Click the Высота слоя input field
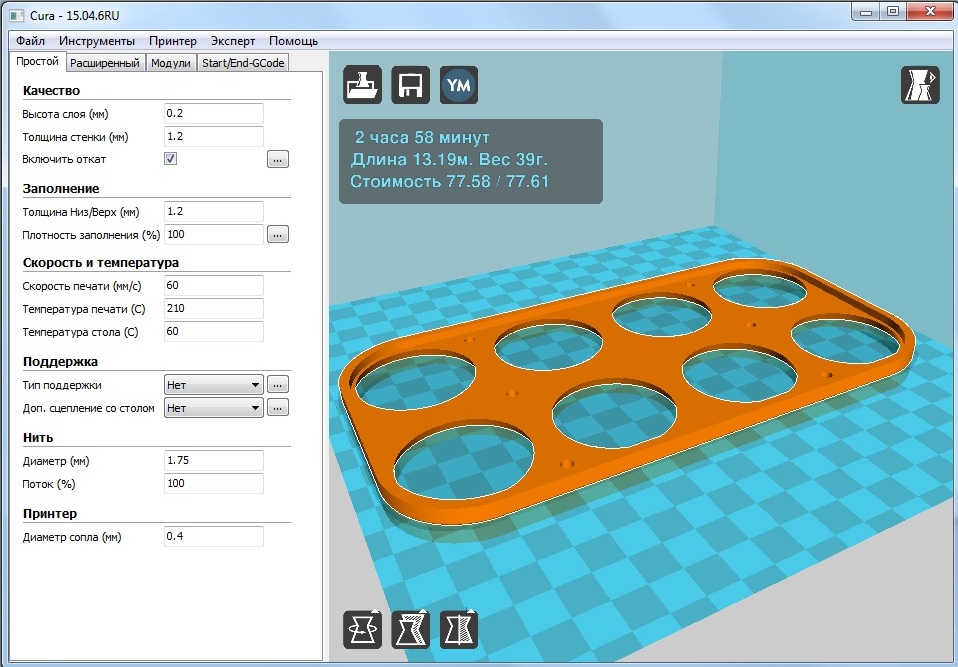 tap(213, 114)
